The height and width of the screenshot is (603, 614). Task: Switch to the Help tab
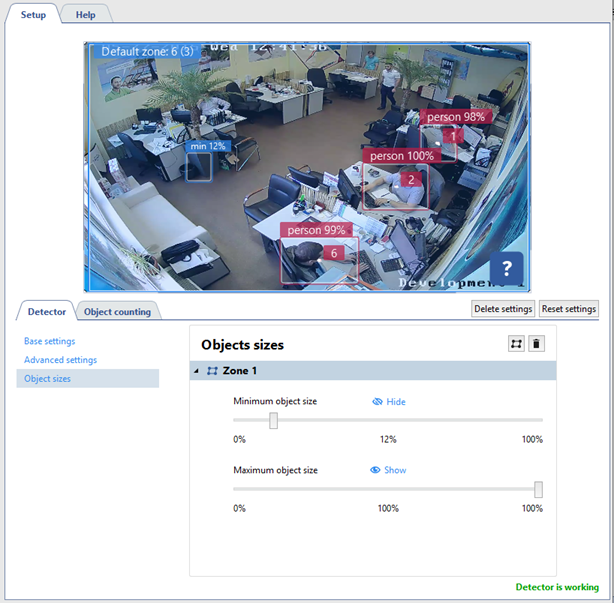tap(86, 15)
